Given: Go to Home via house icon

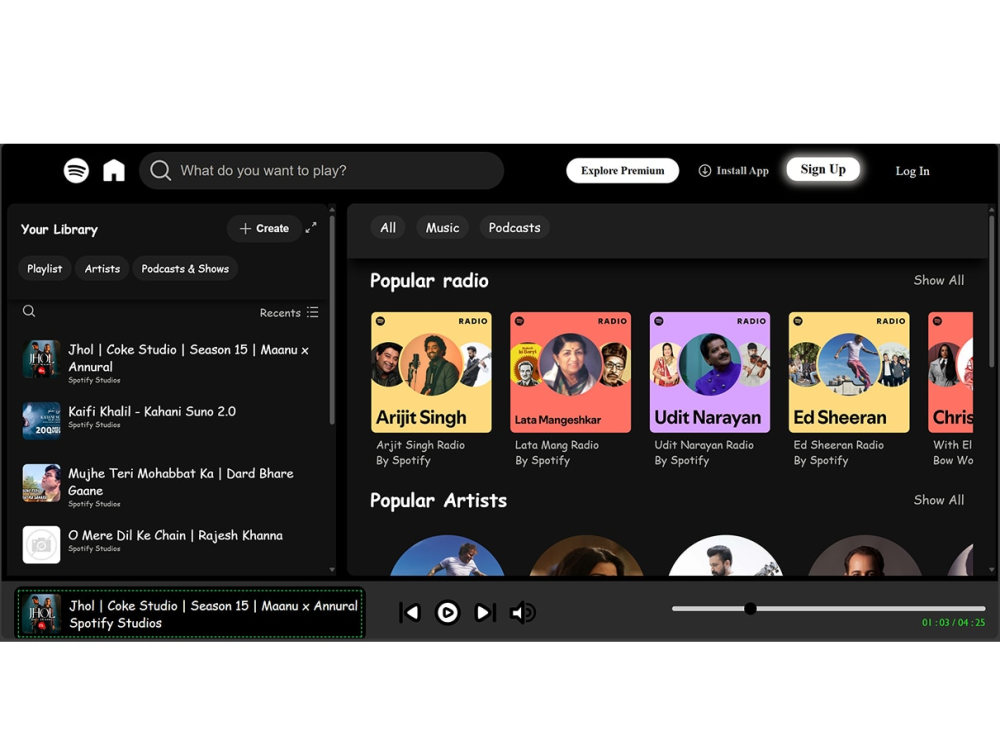Looking at the screenshot, I should (x=114, y=170).
